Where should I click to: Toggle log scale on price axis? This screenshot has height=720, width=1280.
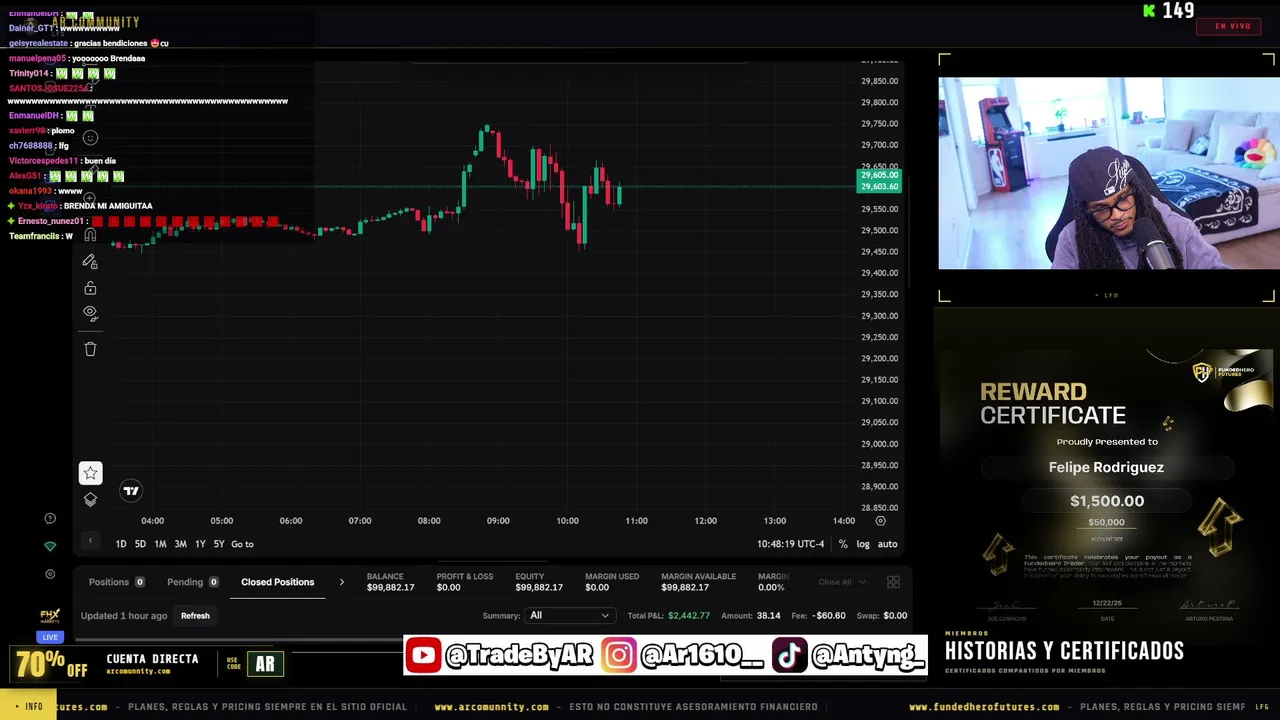pos(863,544)
